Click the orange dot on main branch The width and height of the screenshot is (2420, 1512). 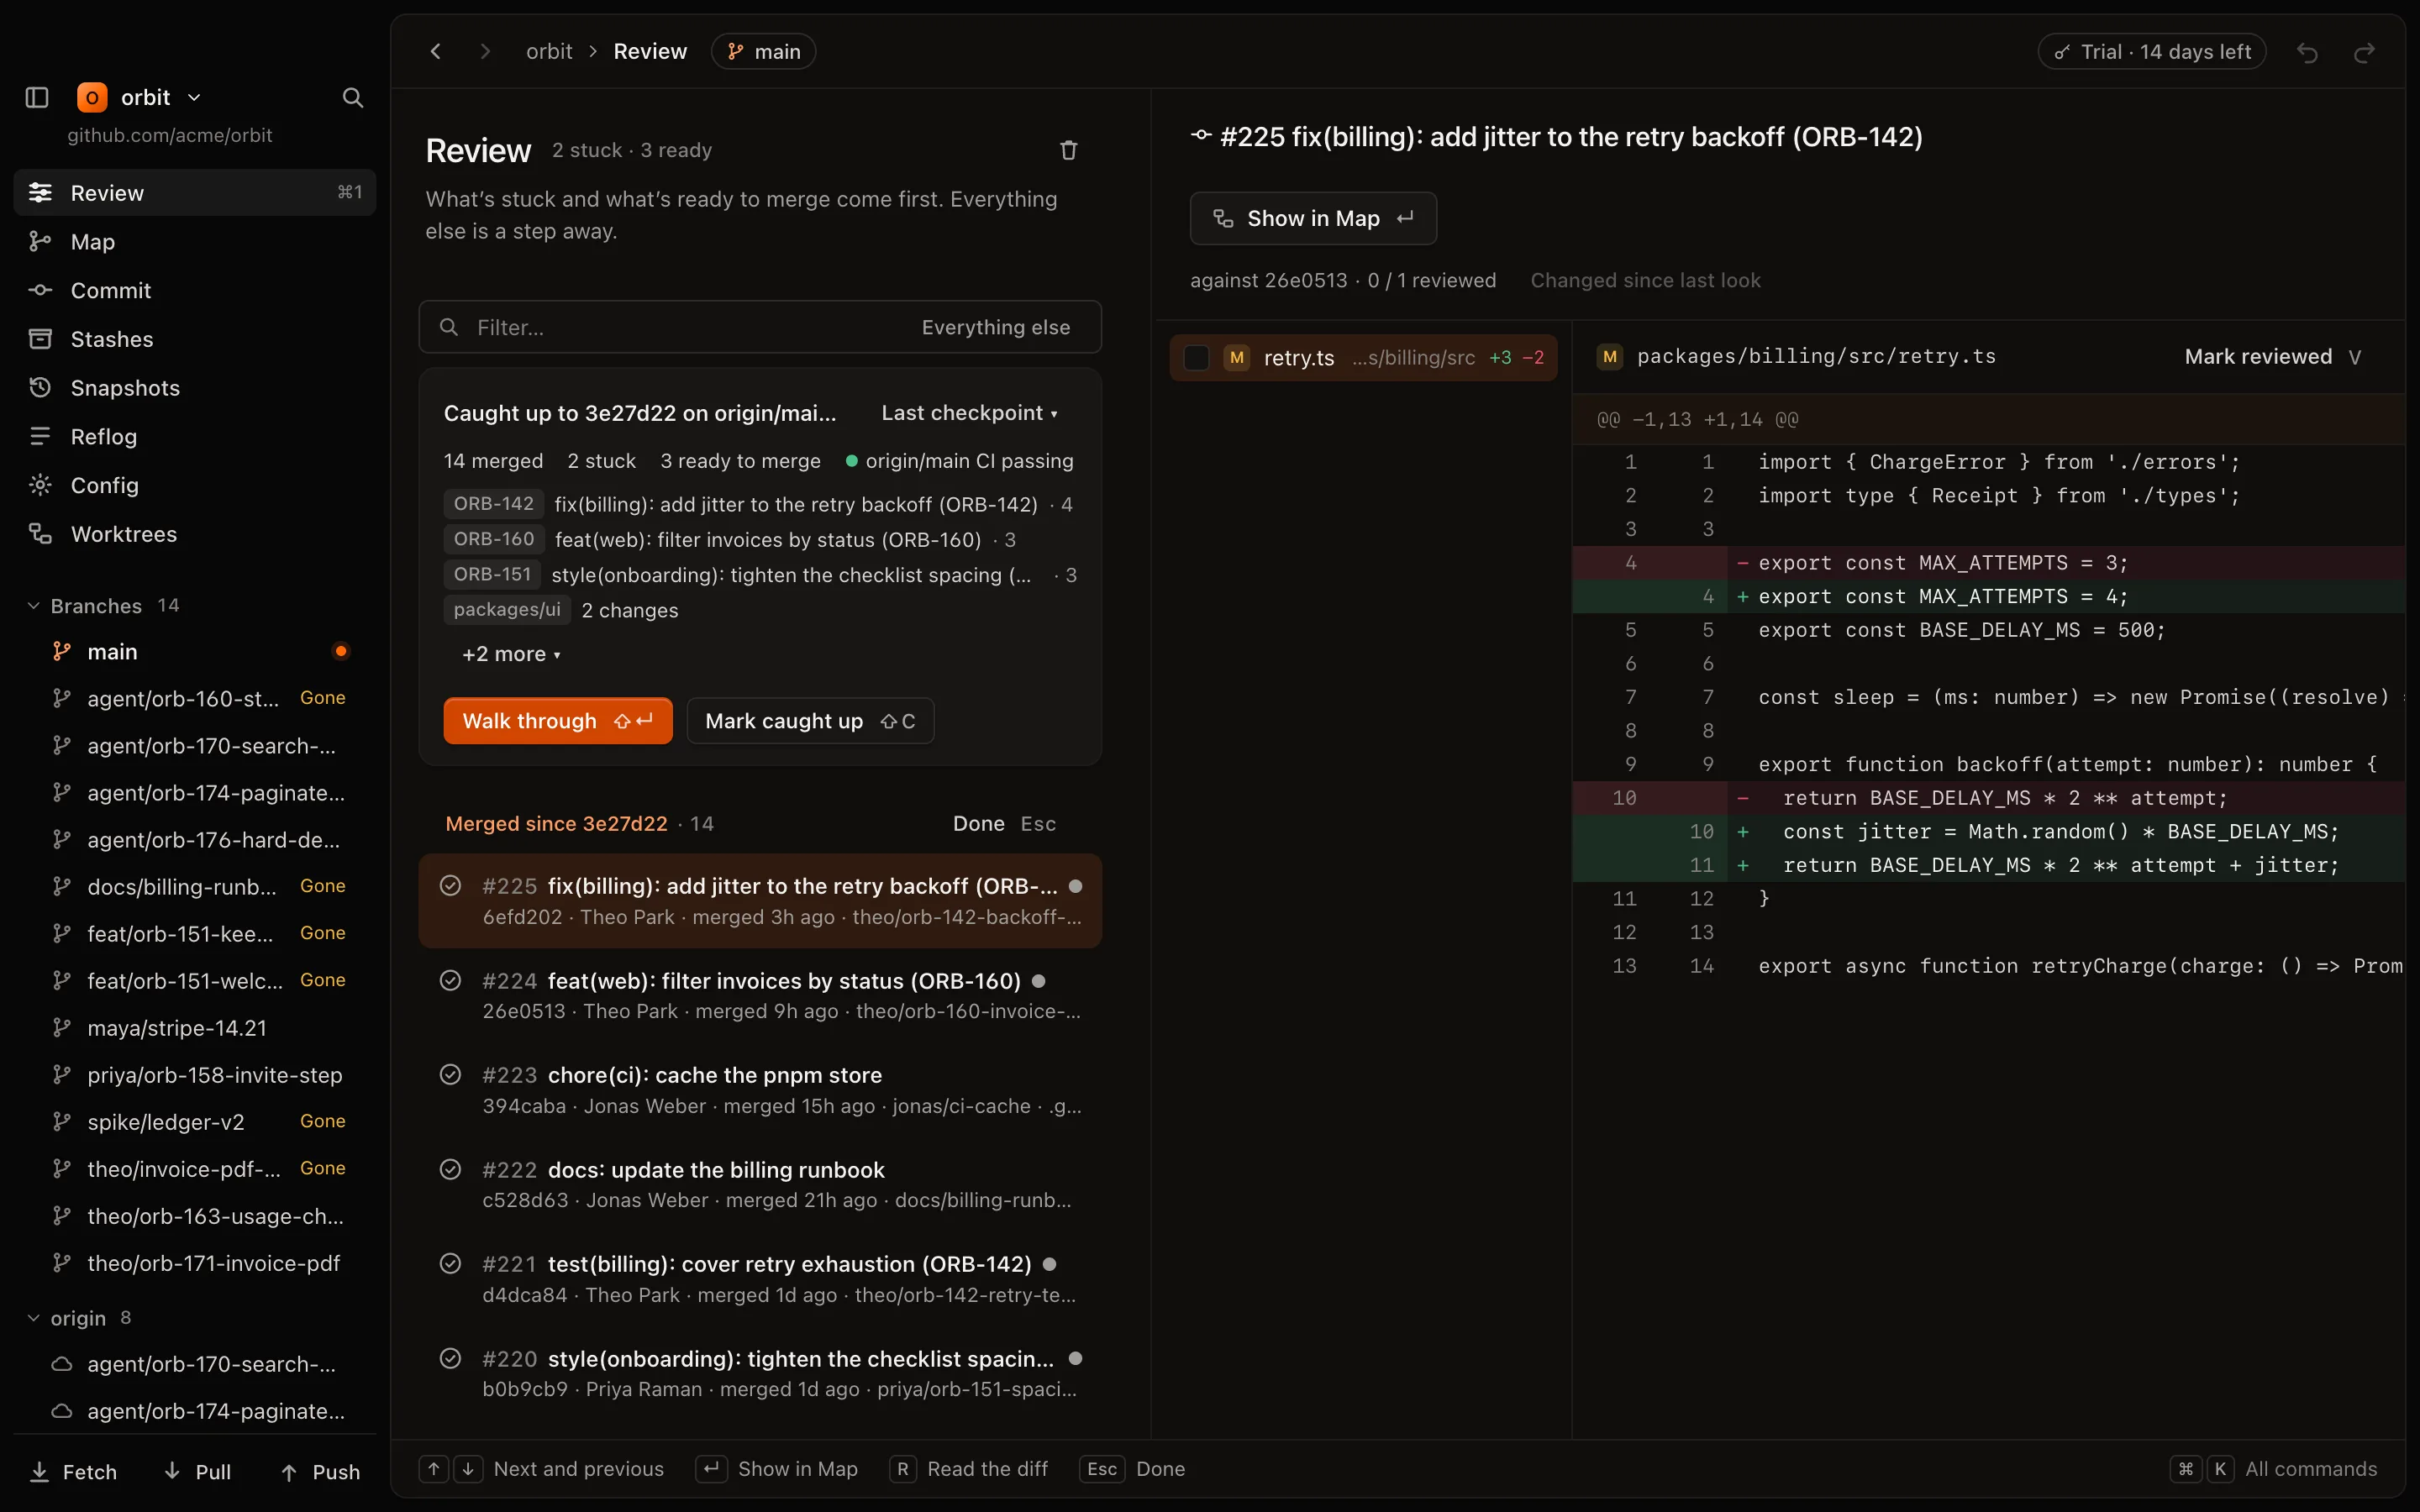tap(341, 651)
